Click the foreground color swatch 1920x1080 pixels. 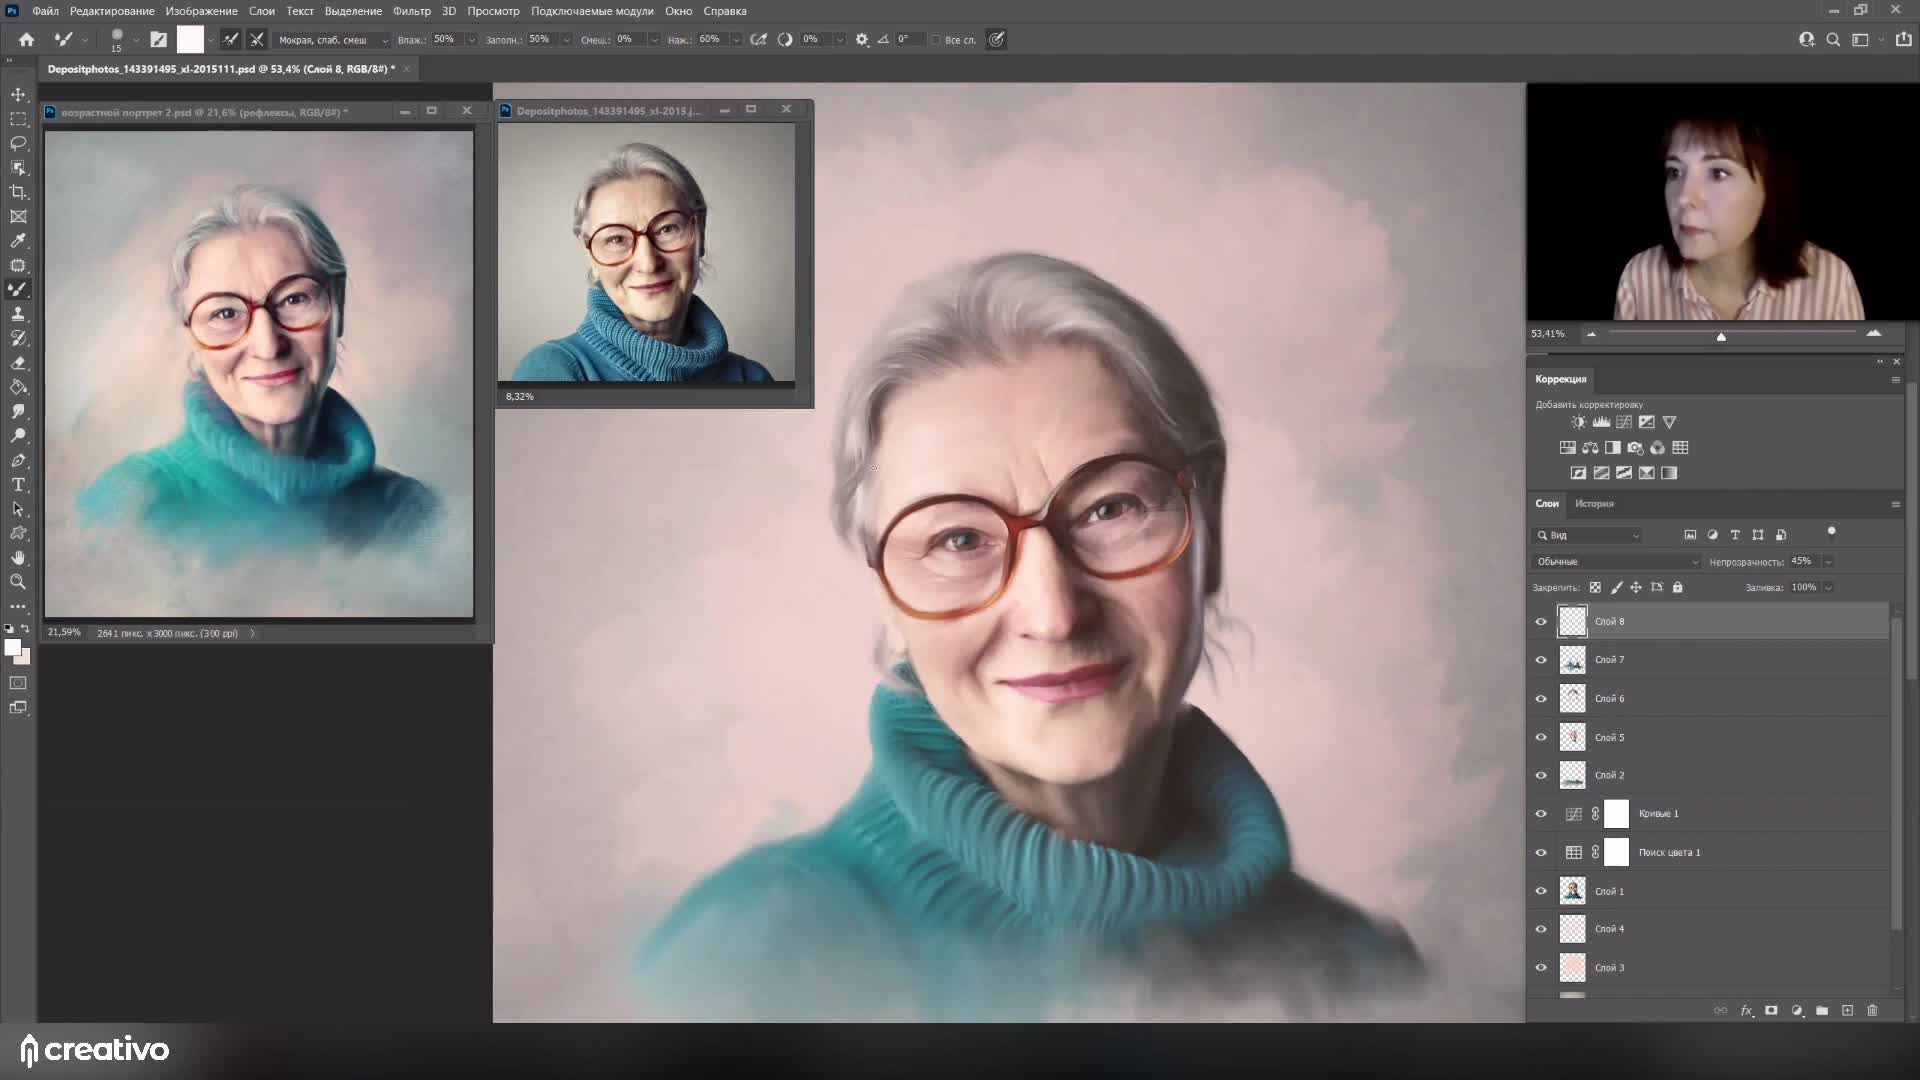(x=12, y=648)
